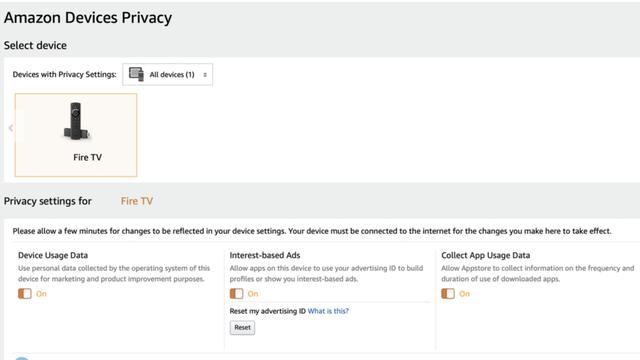Click the dropdown up-down arrow indicator
The width and height of the screenshot is (640, 360).
(205, 75)
